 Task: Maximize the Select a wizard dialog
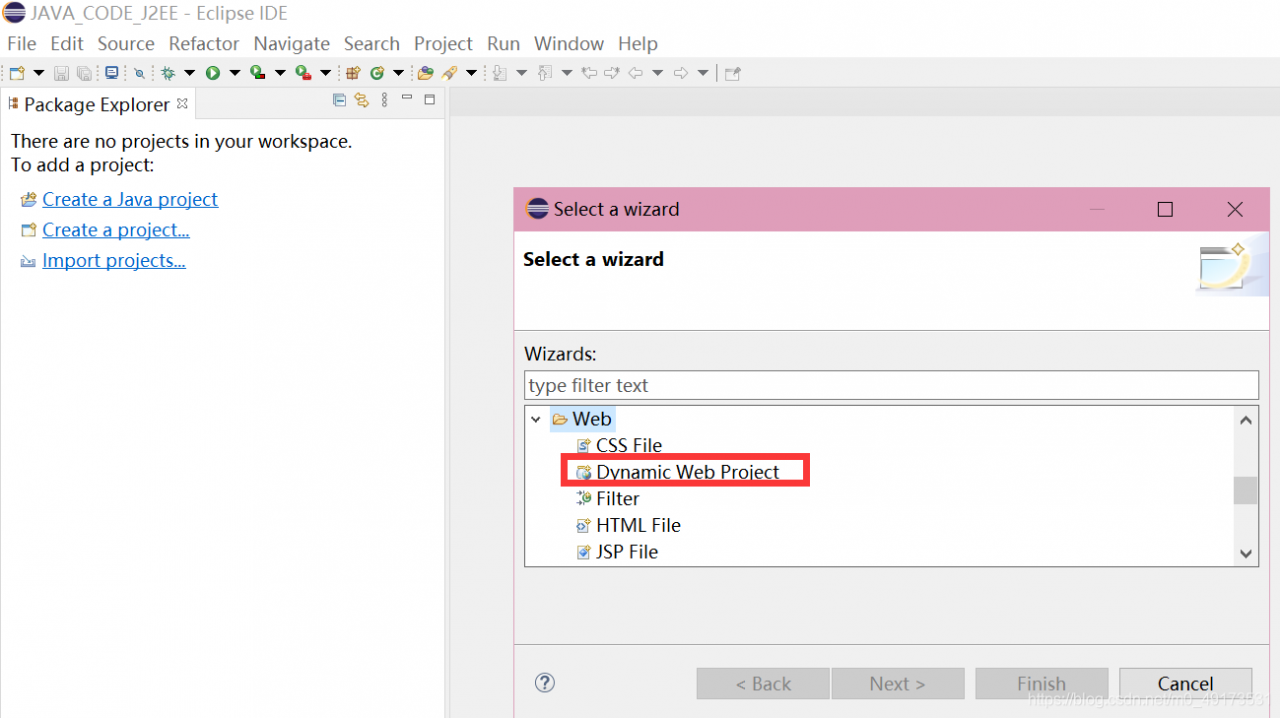[1165, 209]
